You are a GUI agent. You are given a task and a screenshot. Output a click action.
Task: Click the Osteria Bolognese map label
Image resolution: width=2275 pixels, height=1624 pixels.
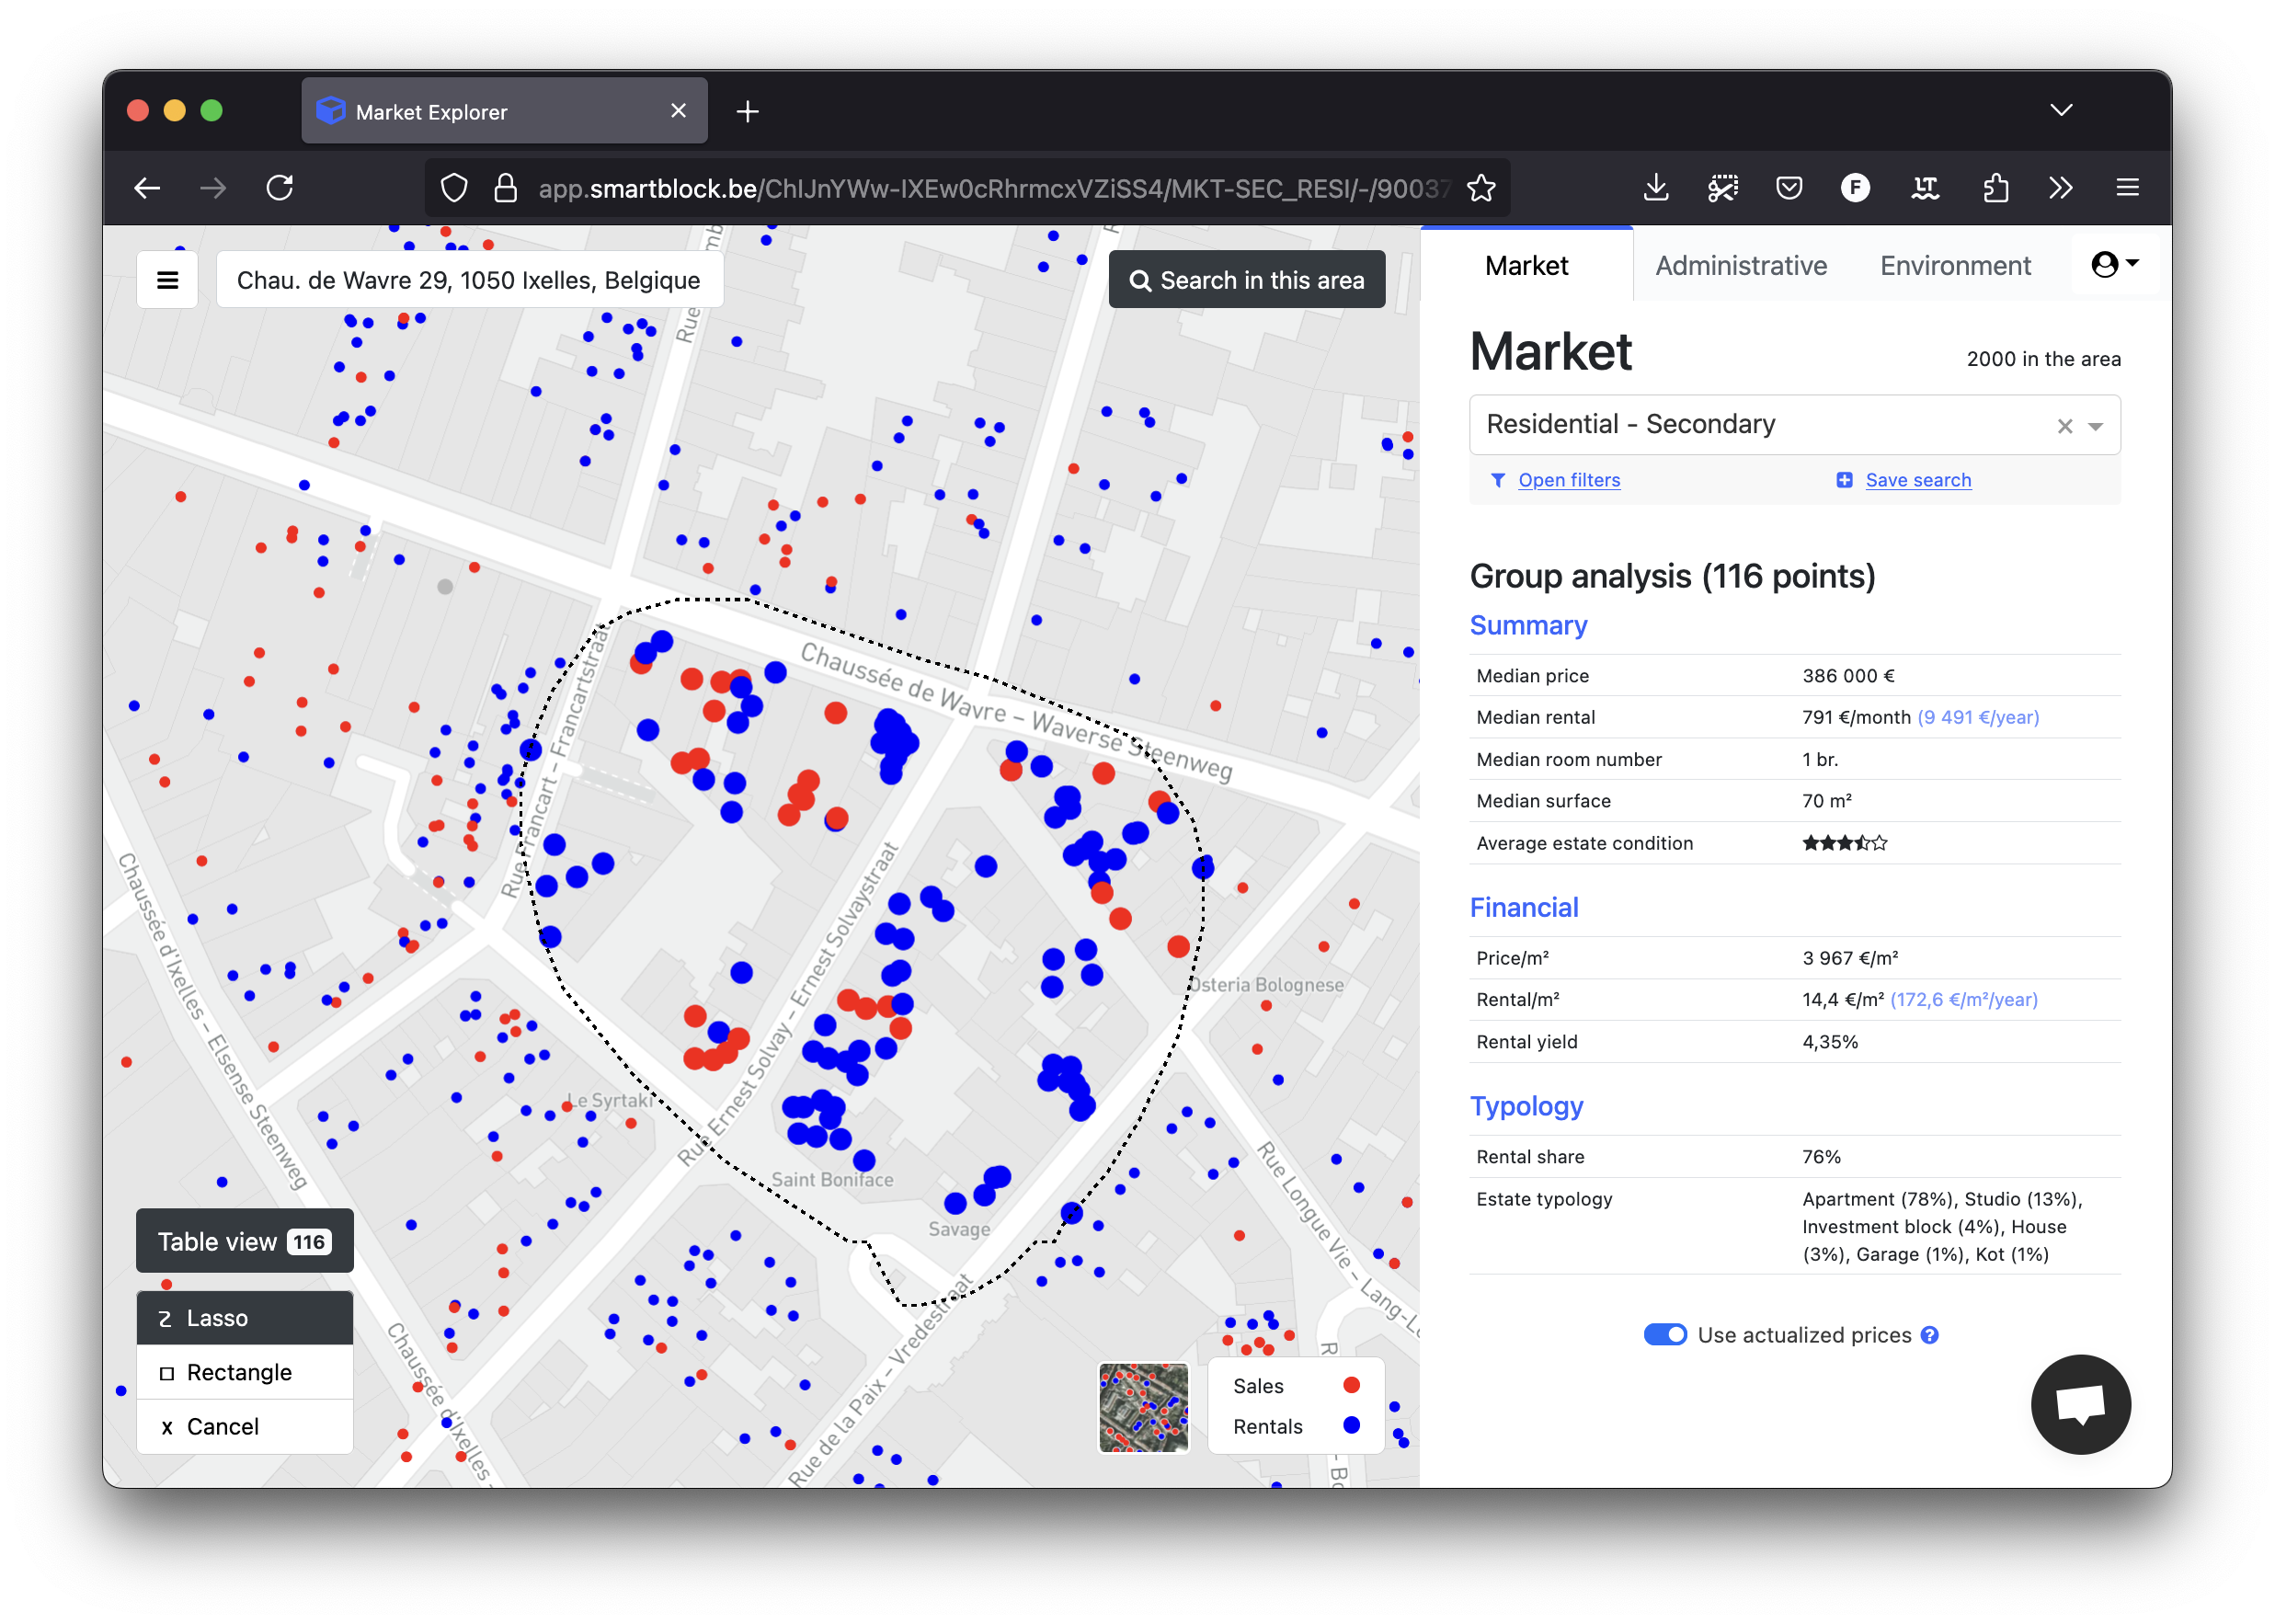point(1266,984)
